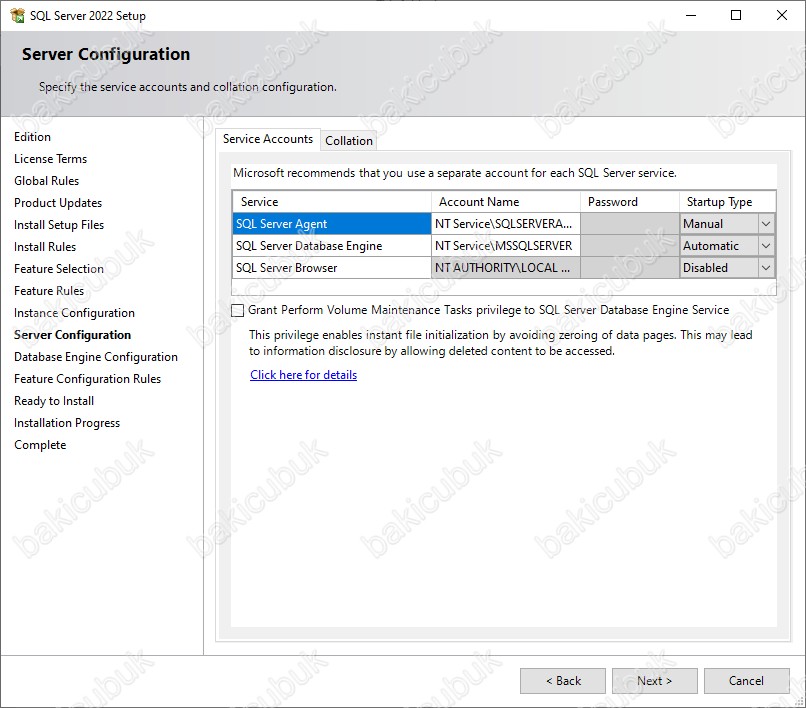Click the Back button
Viewport: 806px width, 708px height.
click(562, 681)
